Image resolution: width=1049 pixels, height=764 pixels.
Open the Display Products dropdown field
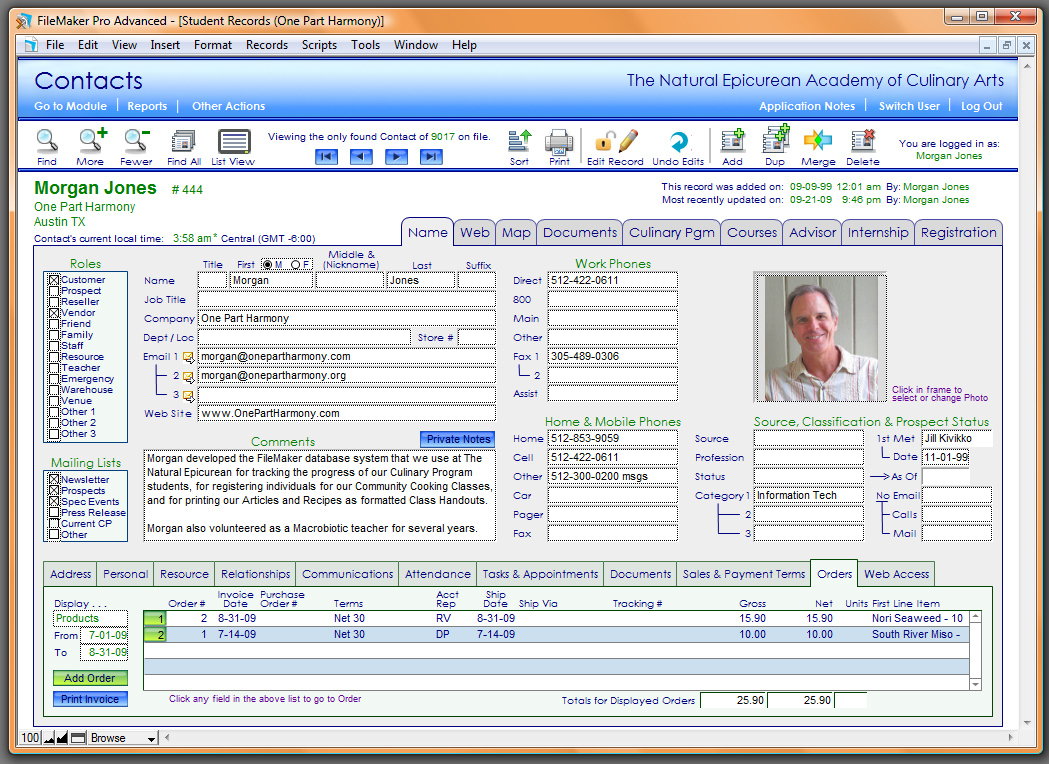(x=90, y=619)
